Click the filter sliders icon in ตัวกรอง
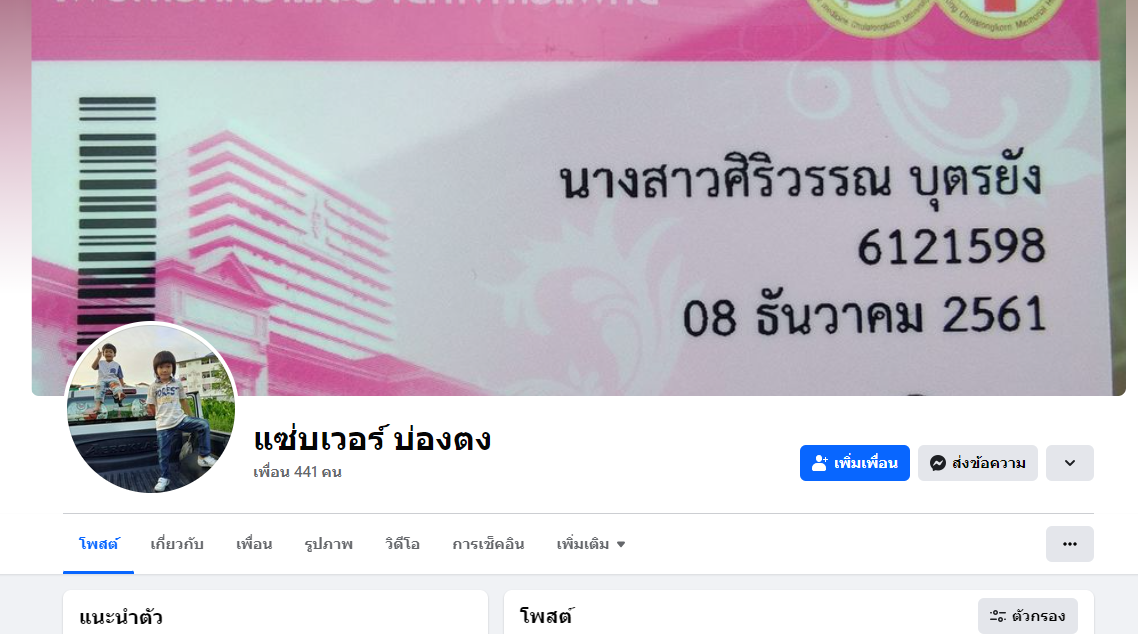 click(x=998, y=616)
